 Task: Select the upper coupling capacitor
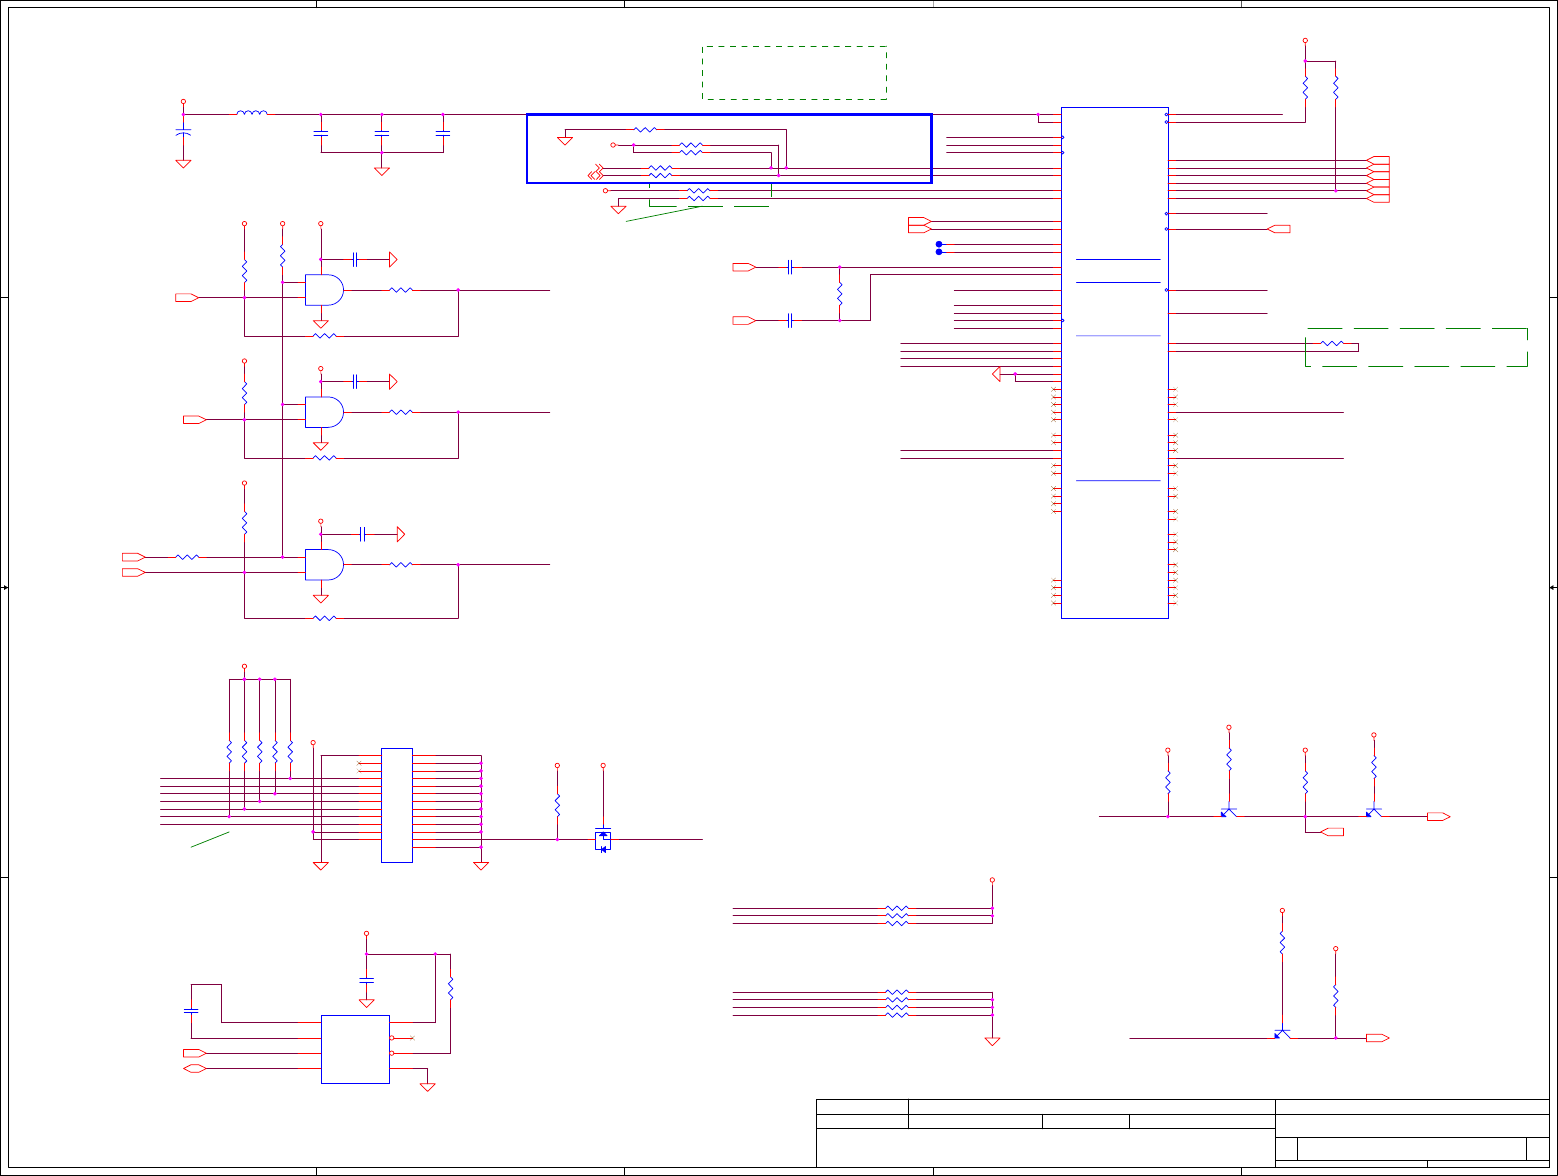click(x=790, y=267)
